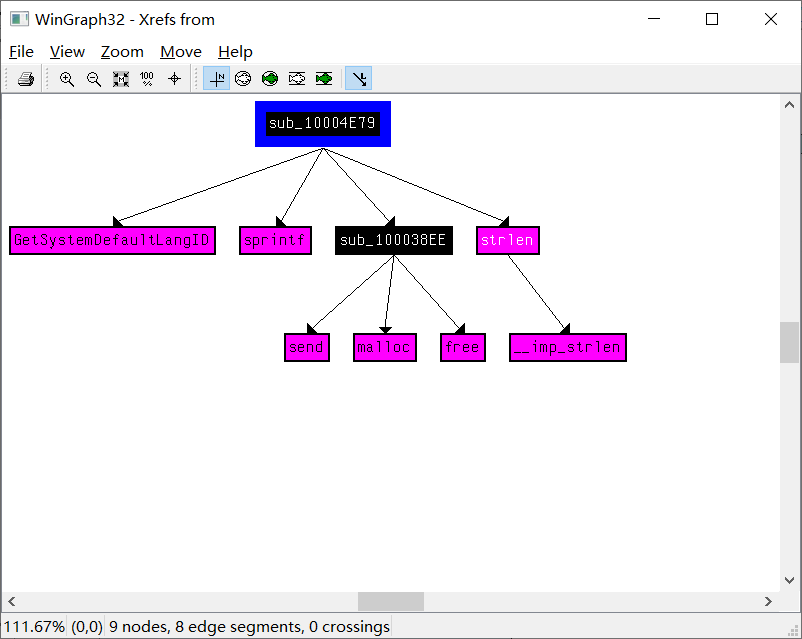Click the green rectangular fisheye view icon

click(x=324, y=79)
